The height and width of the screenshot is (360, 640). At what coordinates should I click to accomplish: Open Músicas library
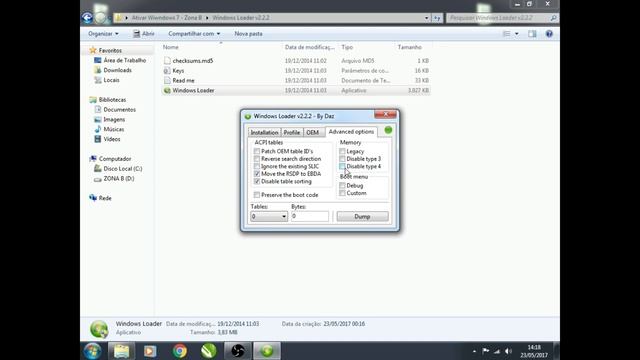[113, 129]
